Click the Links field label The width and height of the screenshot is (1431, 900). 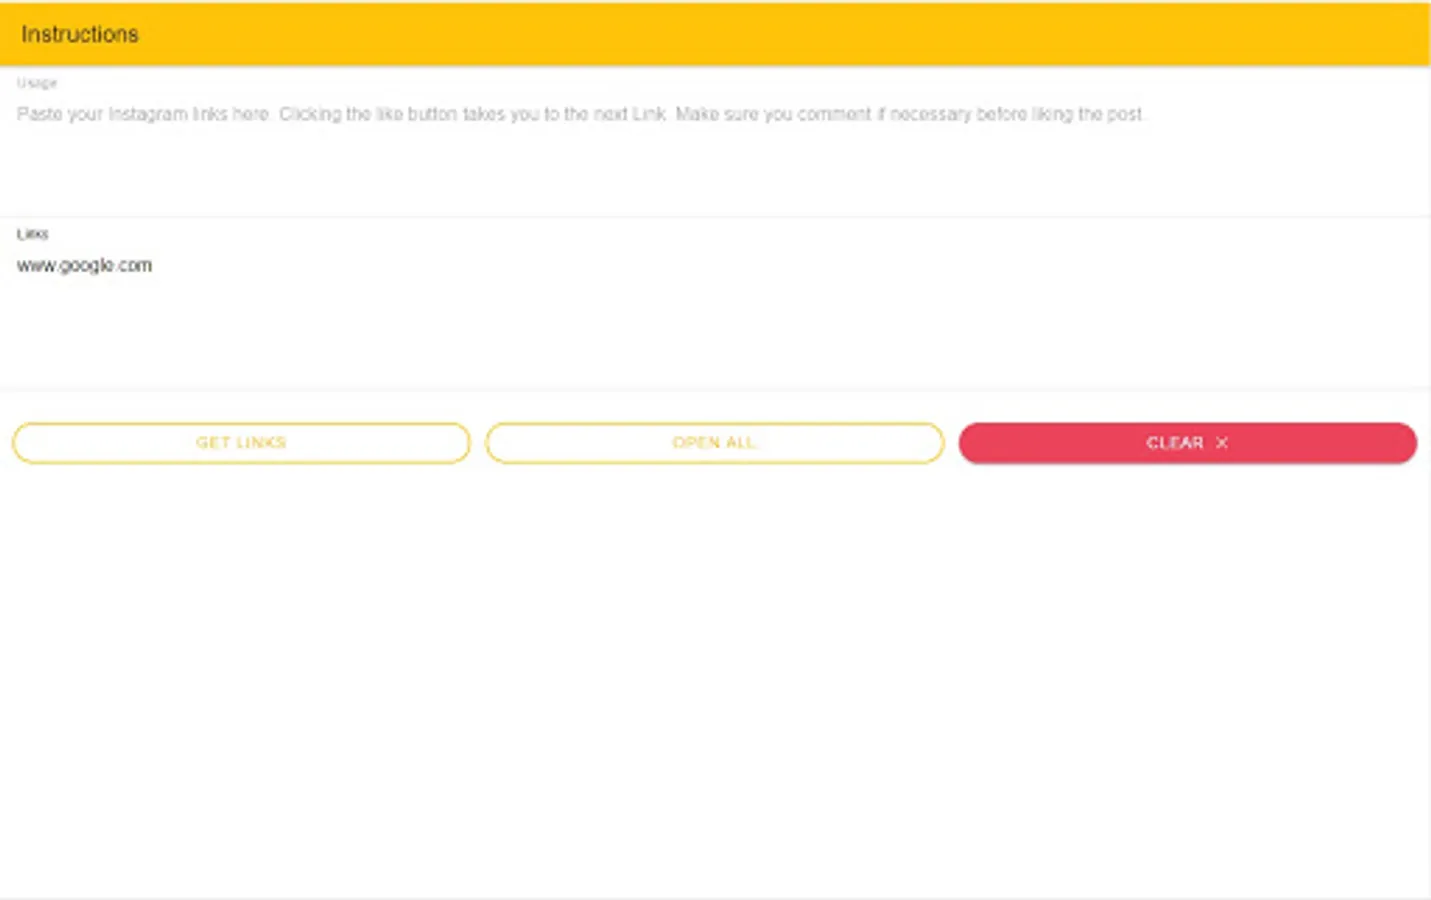coord(33,233)
